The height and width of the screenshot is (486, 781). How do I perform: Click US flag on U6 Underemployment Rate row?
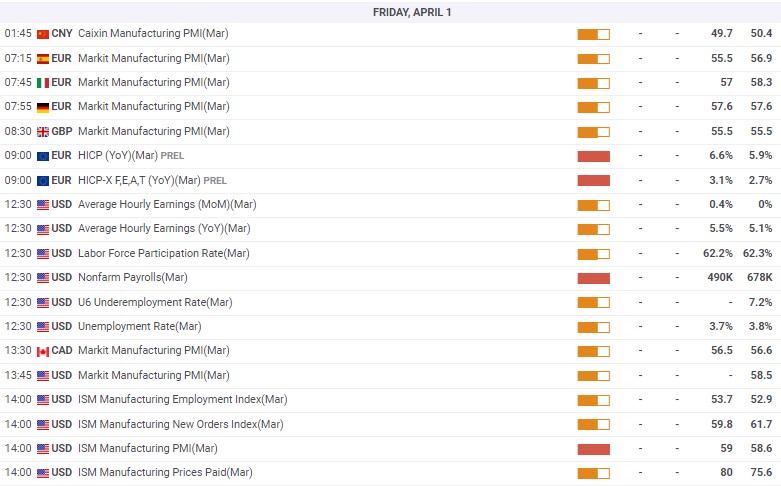point(43,303)
